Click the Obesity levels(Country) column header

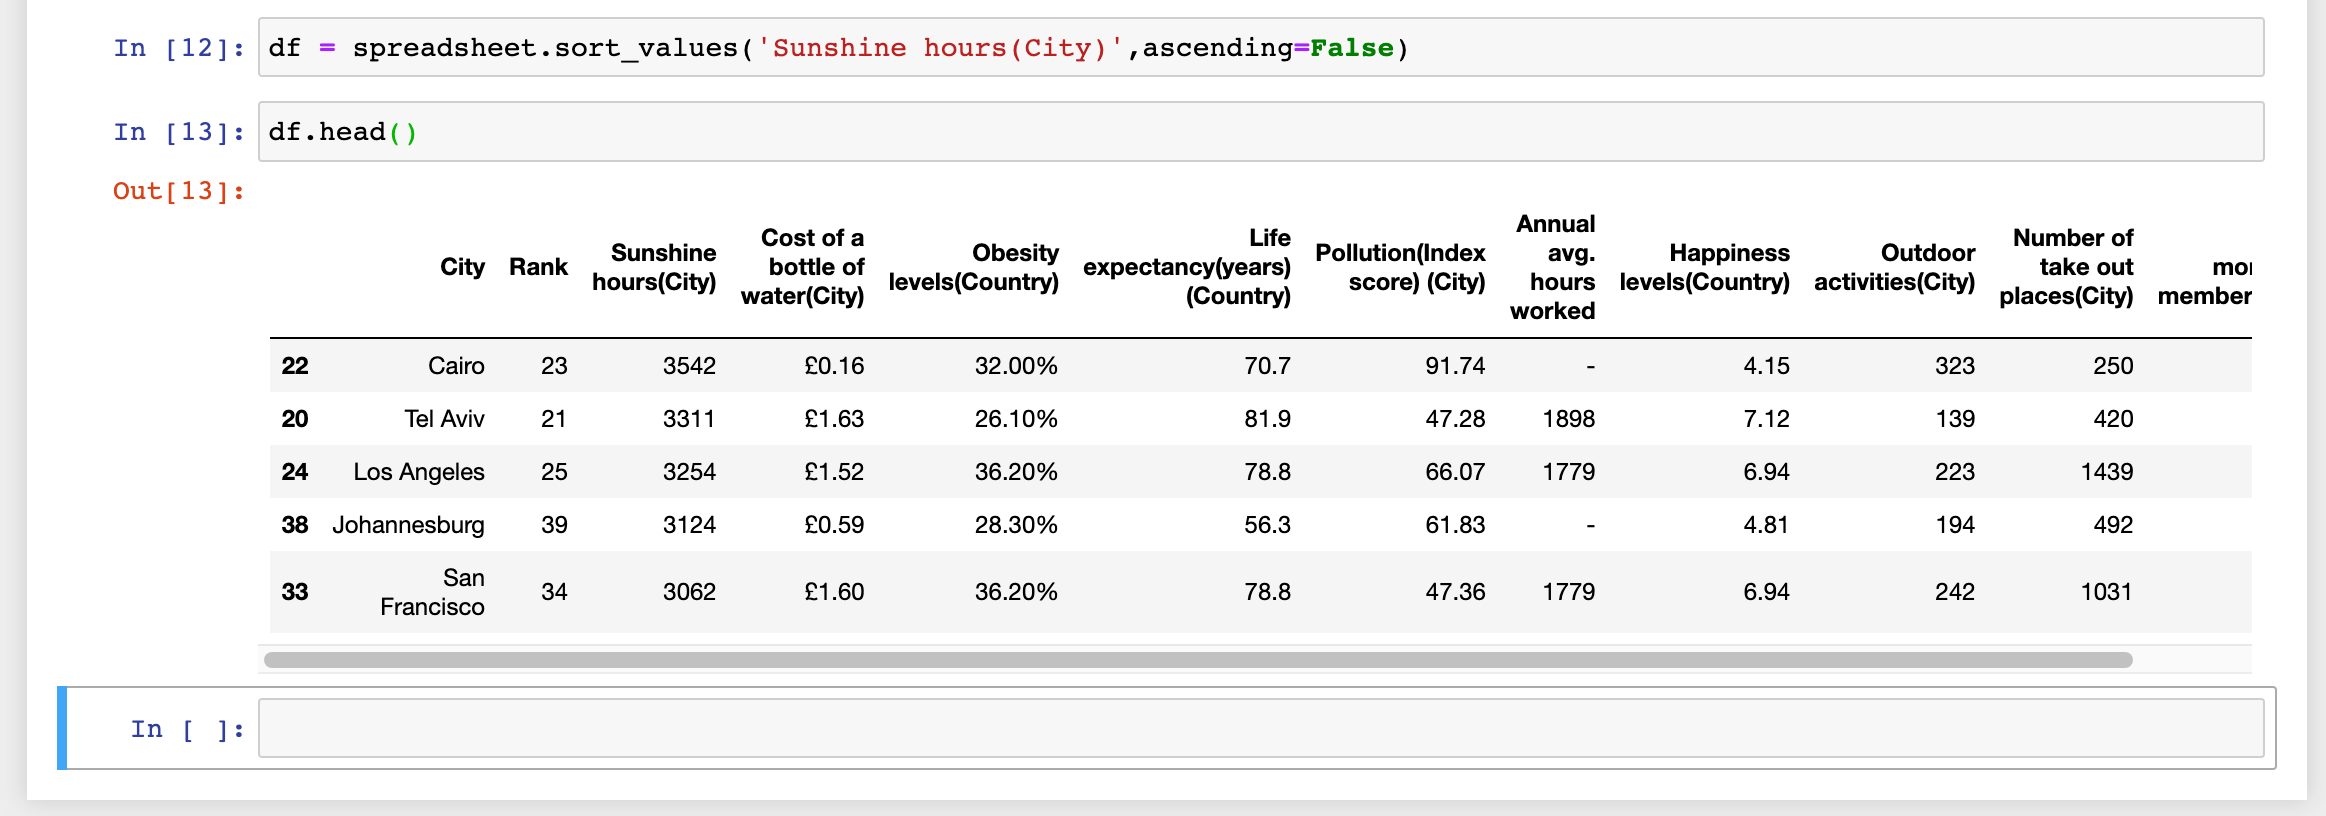click(973, 267)
